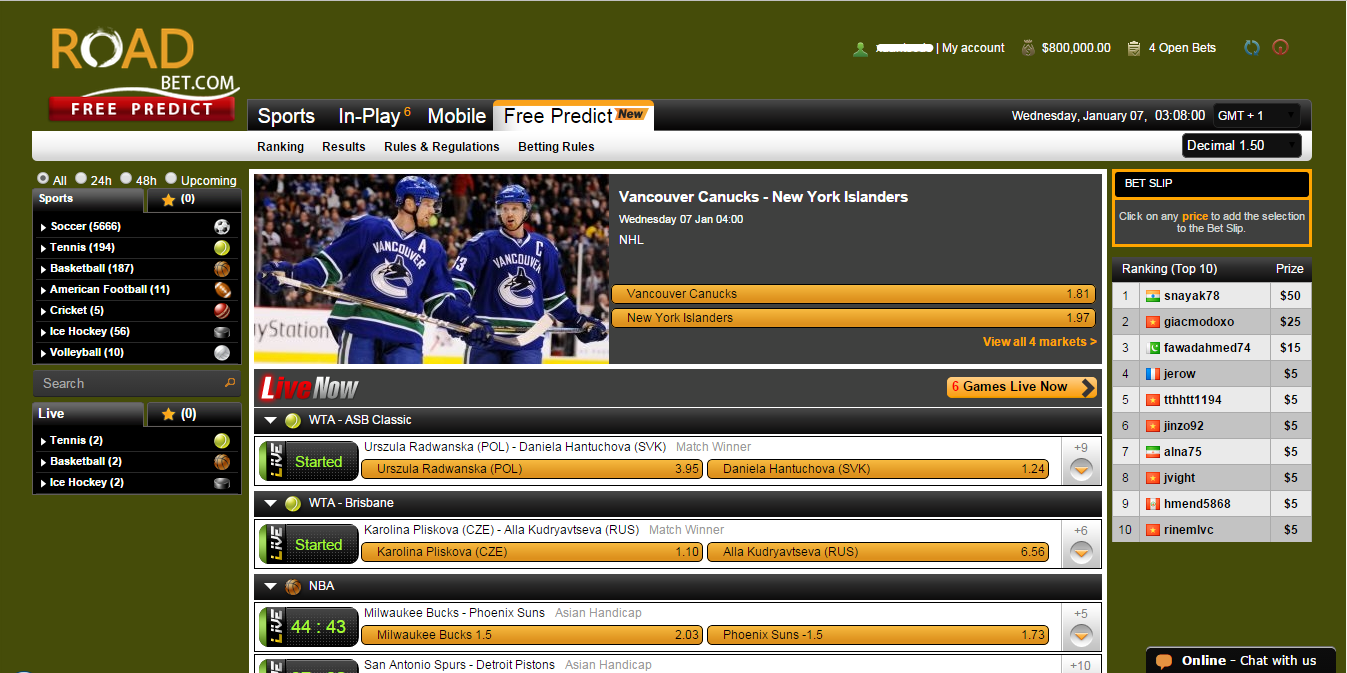Image resolution: width=1347 pixels, height=673 pixels.
Task: Click the chat bubble icon in Online chat
Action: [1163, 661]
